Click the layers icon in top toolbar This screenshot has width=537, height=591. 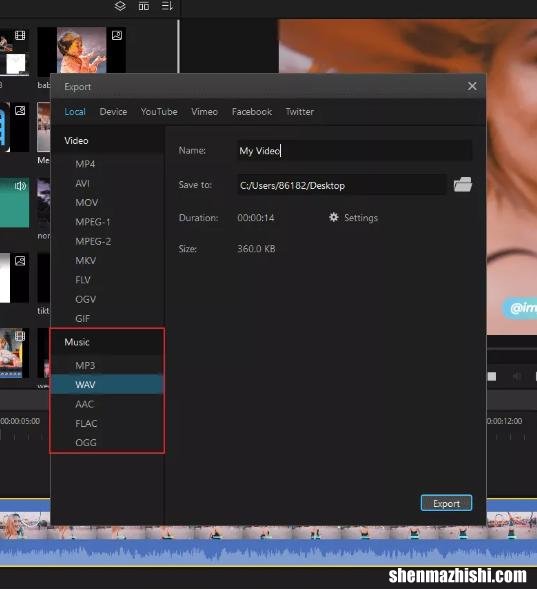click(x=120, y=6)
